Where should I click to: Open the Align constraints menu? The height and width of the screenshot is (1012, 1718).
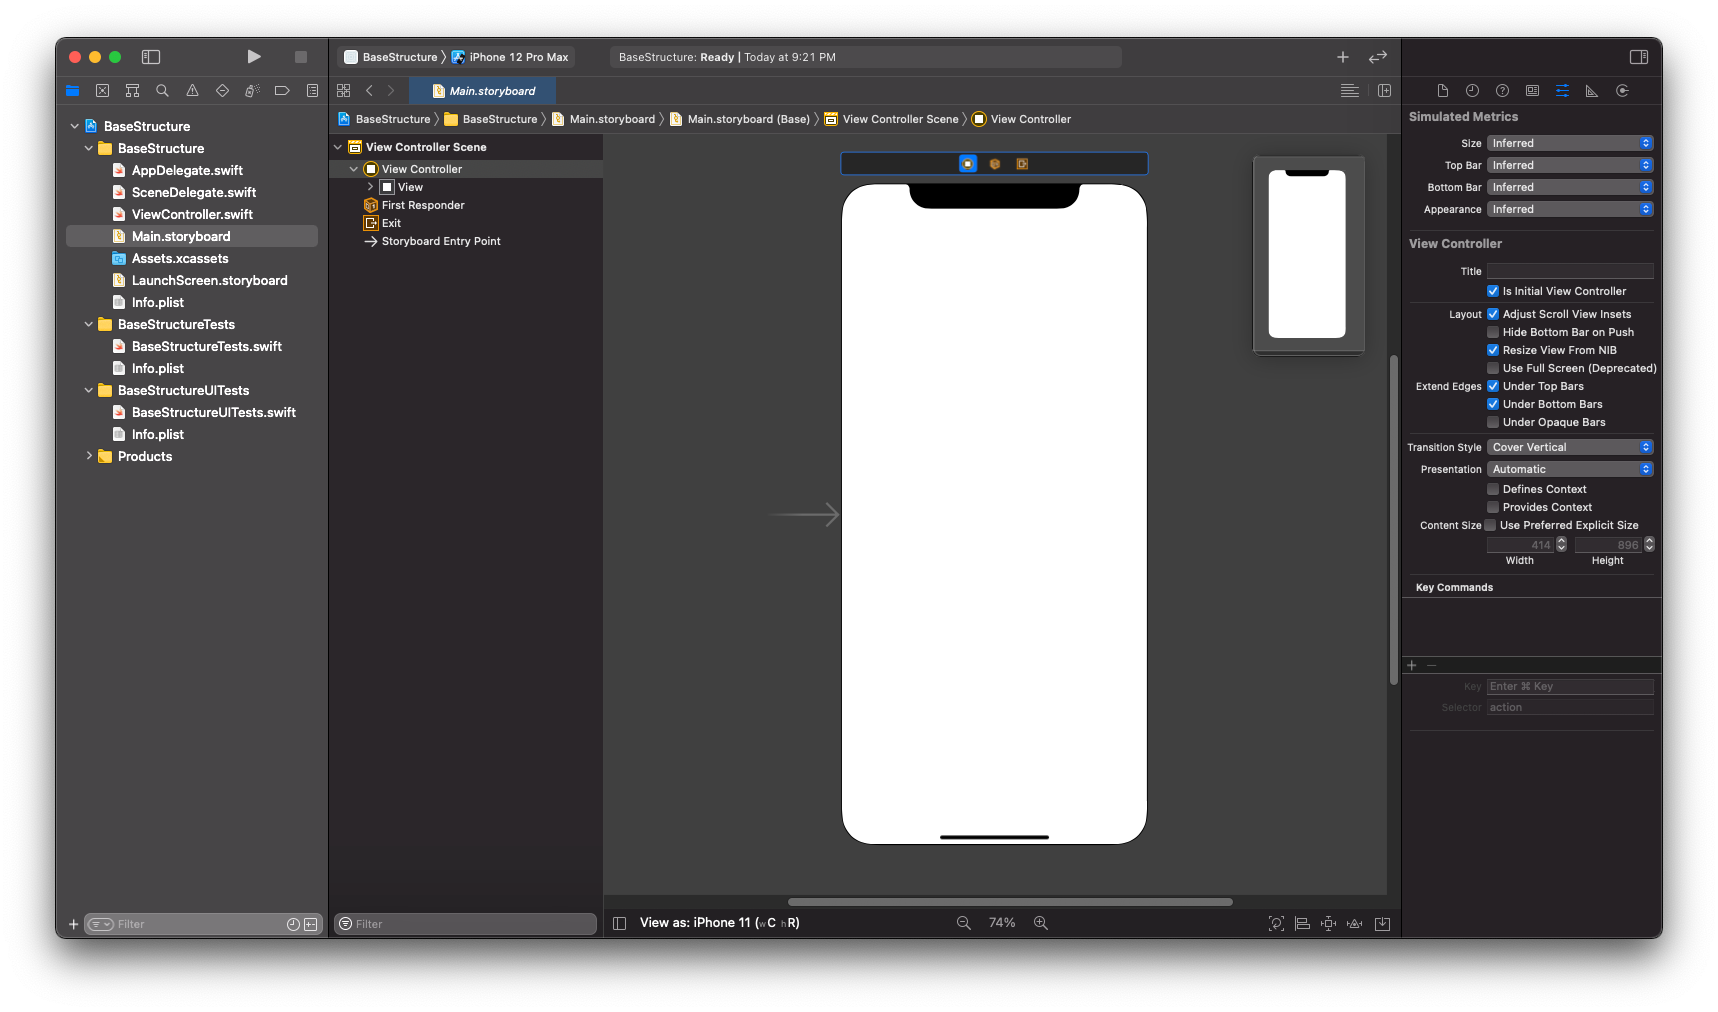point(1302,923)
